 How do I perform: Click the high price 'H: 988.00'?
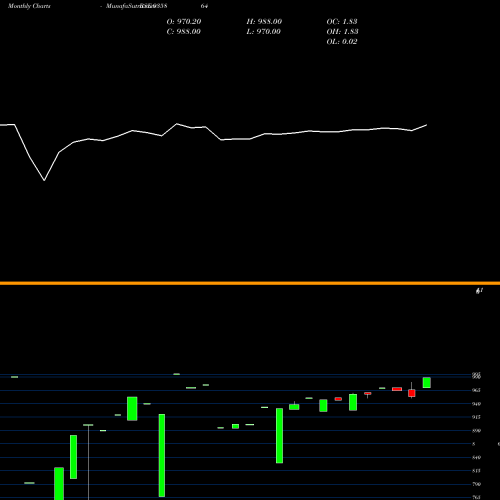[264, 22]
